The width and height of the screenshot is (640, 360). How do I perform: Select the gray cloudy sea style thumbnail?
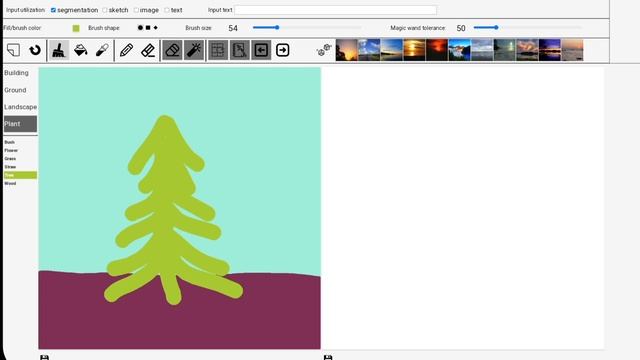(x=482, y=50)
